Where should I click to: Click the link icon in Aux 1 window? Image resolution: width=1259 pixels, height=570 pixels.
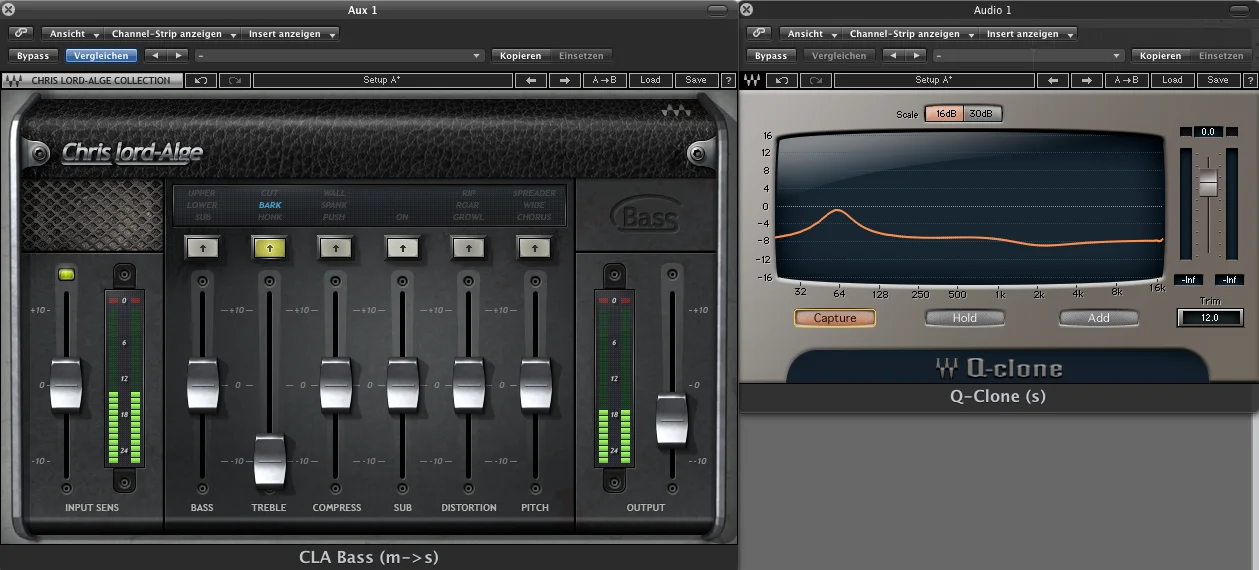tap(22, 34)
